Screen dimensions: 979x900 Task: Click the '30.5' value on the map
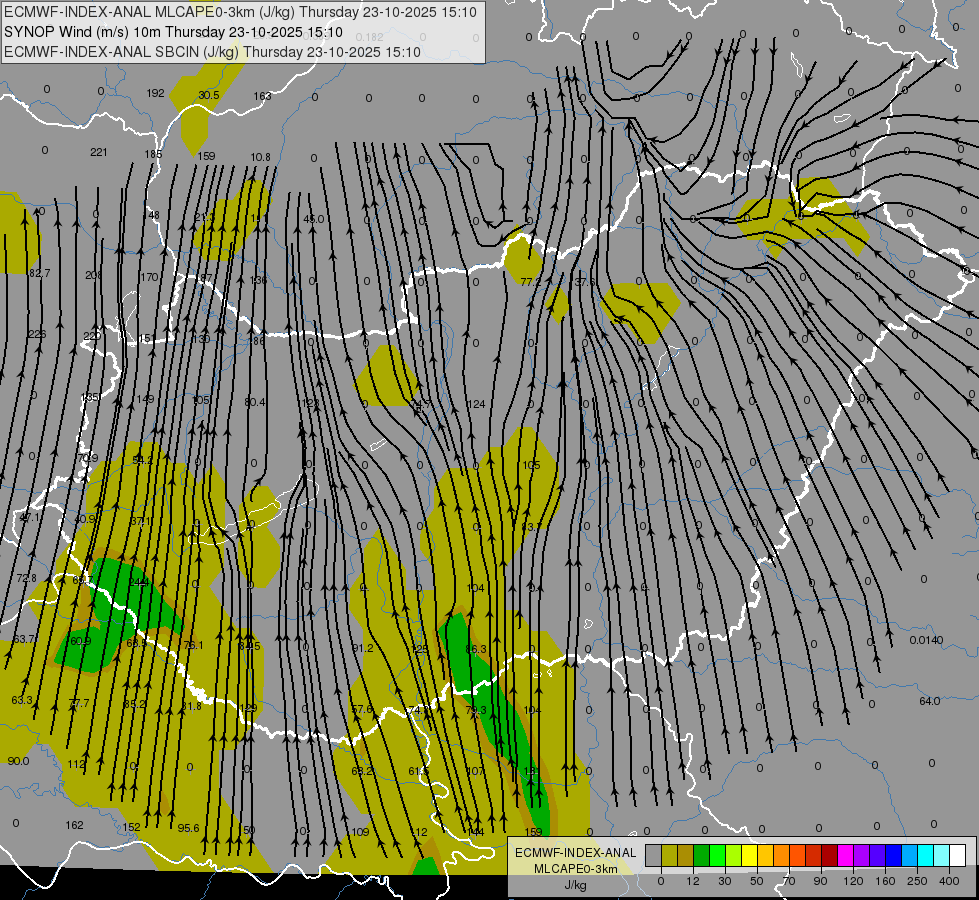pyautogui.click(x=209, y=95)
